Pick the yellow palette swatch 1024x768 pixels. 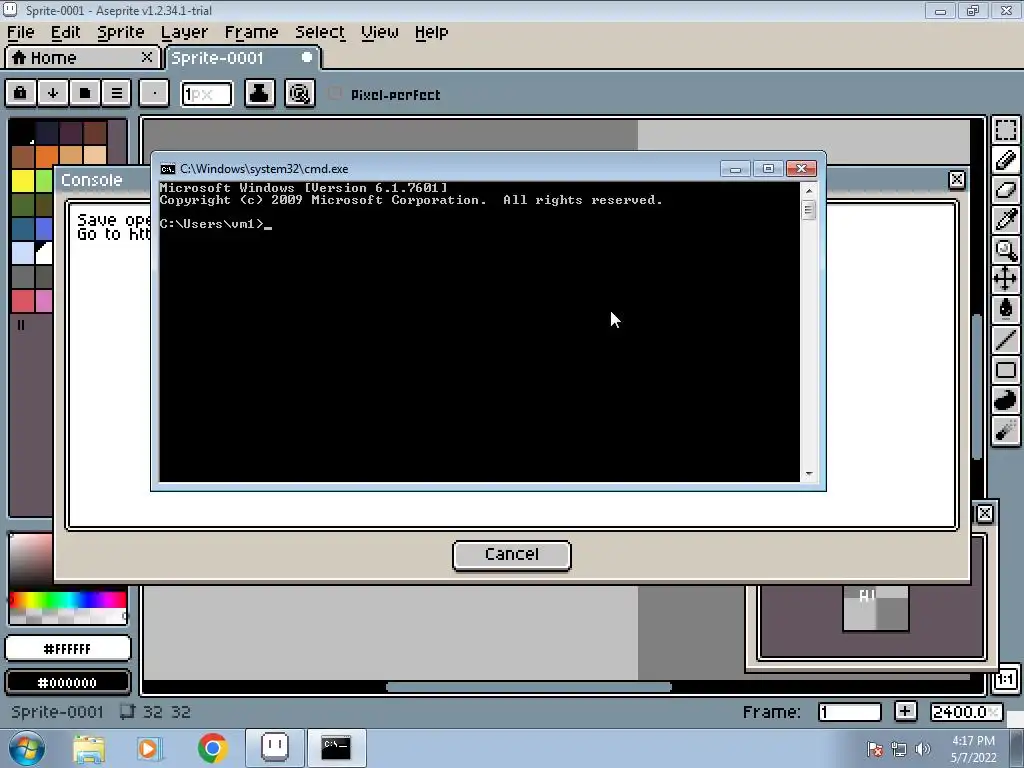point(23,181)
